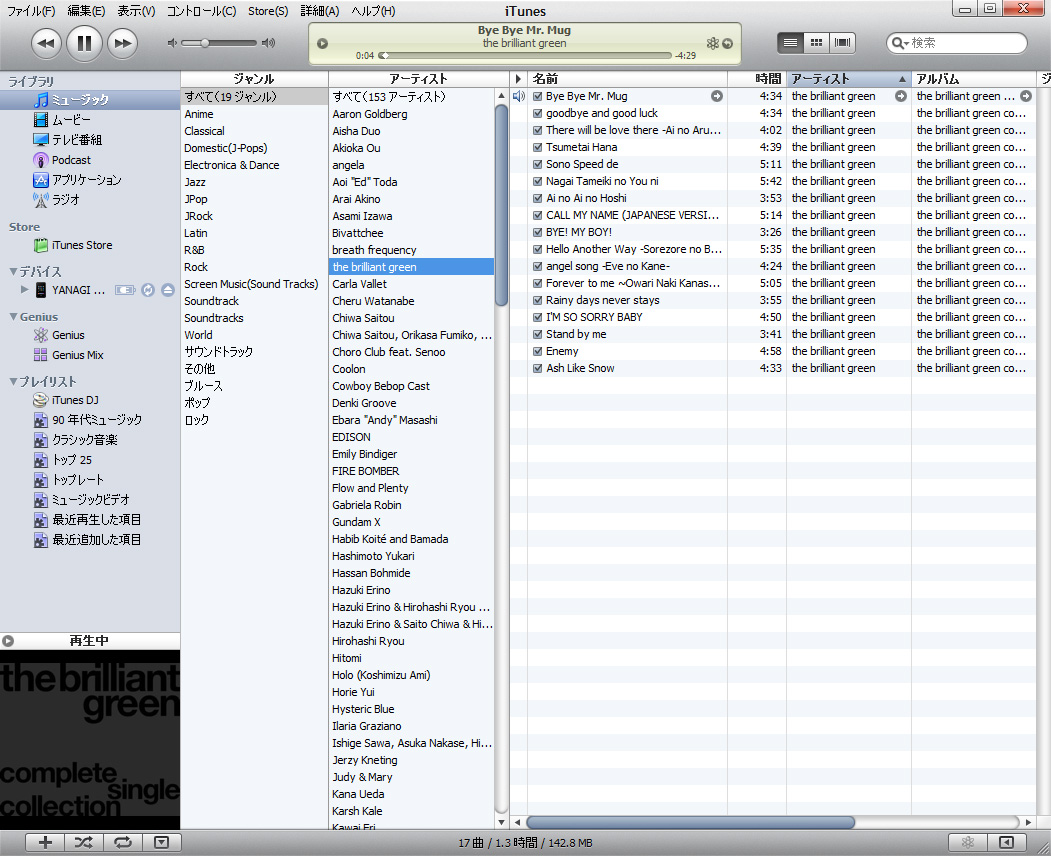The image size is (1051, 856).
Task: Uncheck the Tsumetai Hana track
Action: [538, 147]
